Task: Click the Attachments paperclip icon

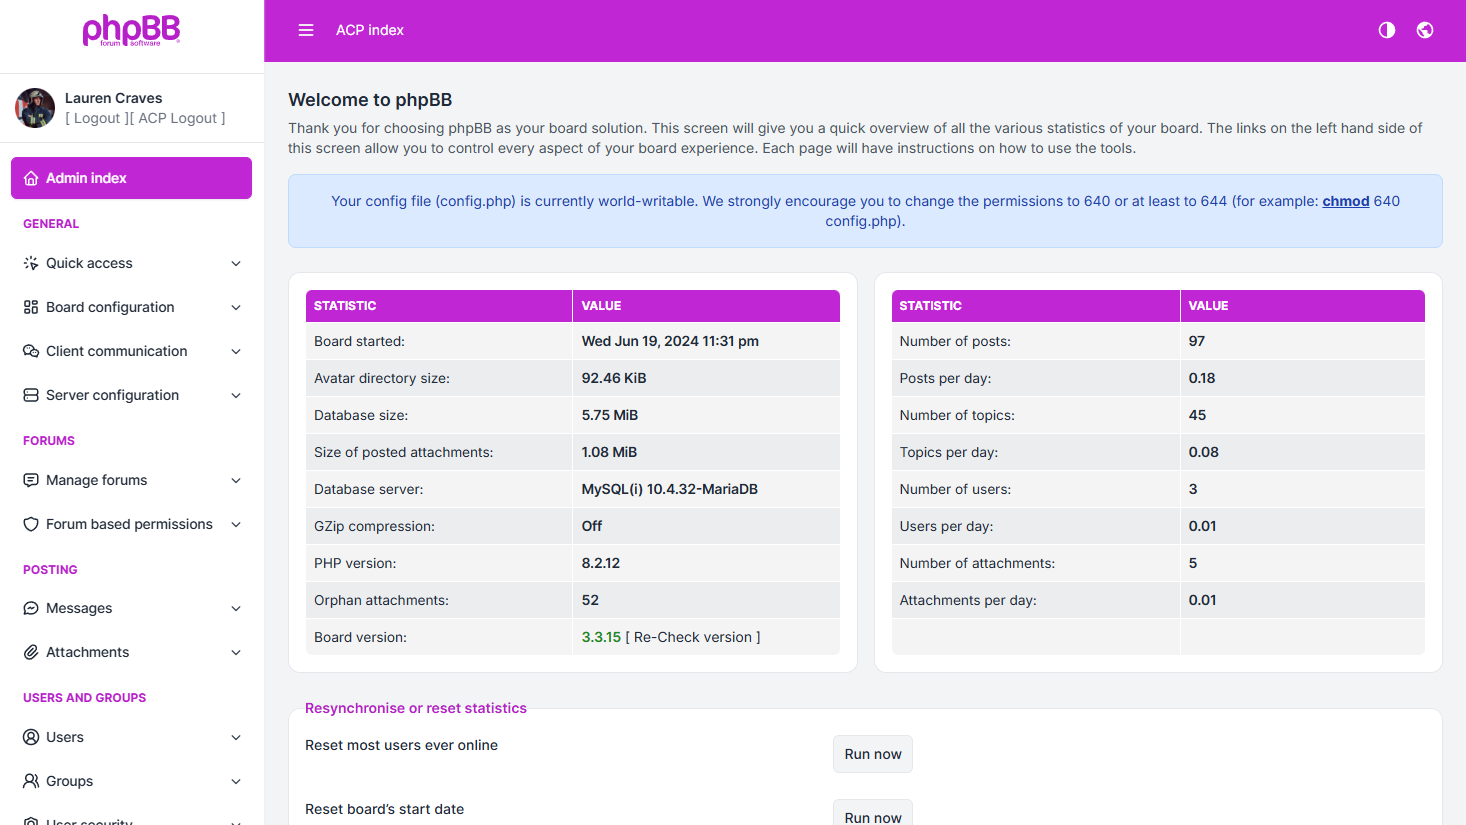Action: click(31, 652)
